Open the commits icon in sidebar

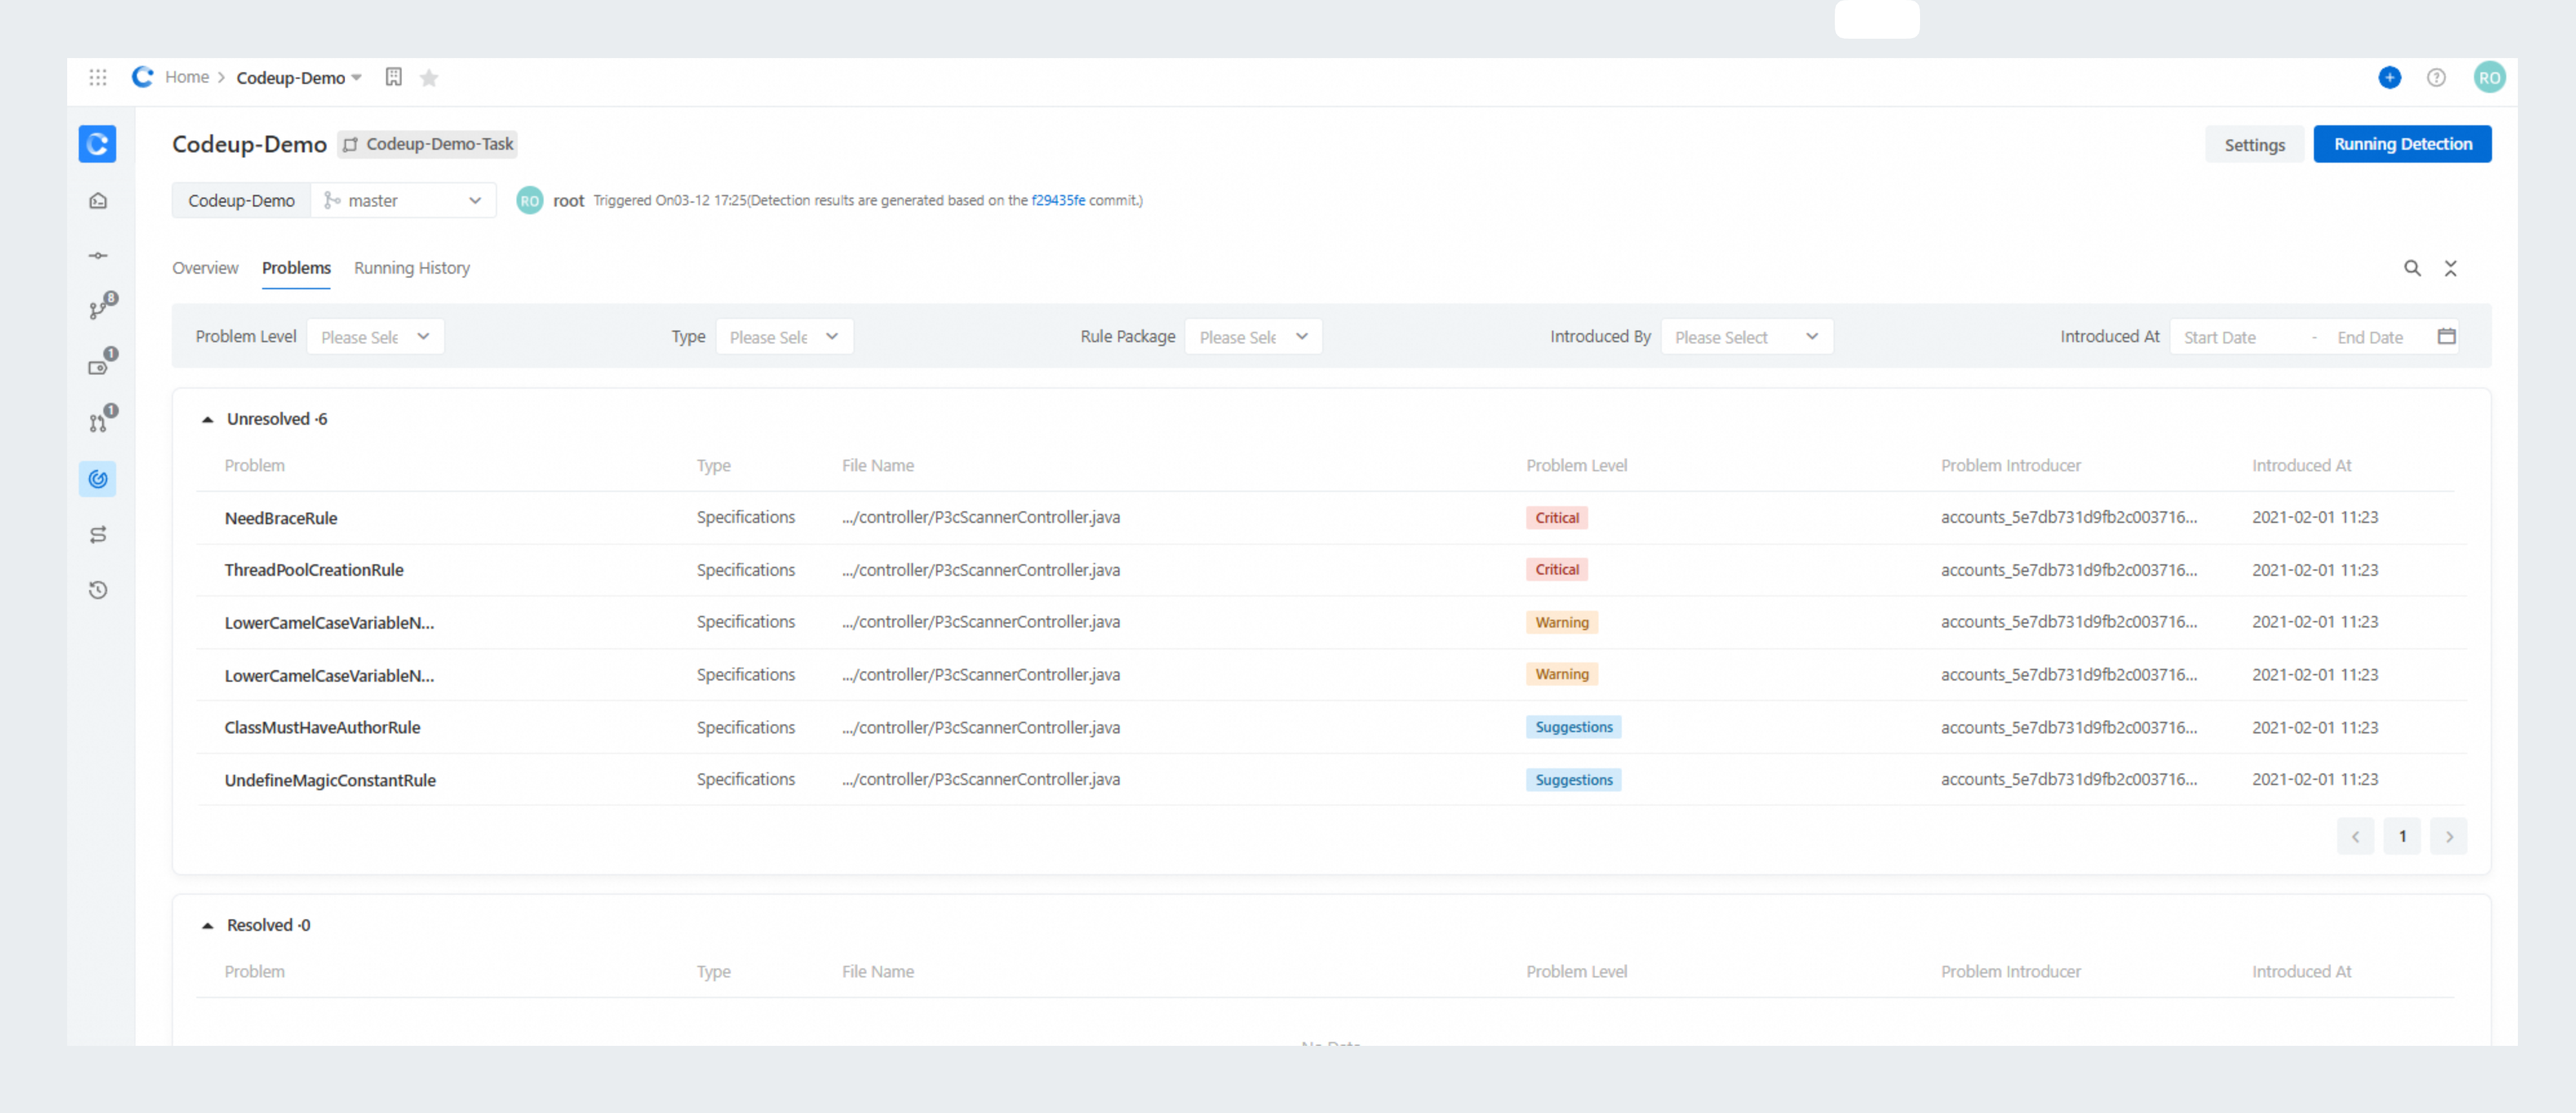pyautogui.click(x=98, y=256)
